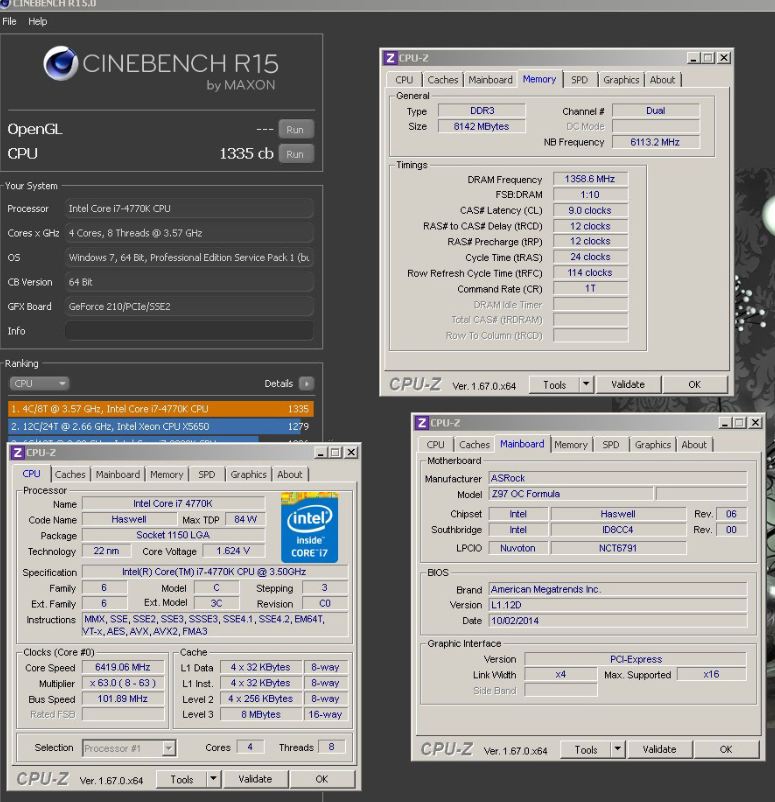Switch to Memory tab in Mainboard CPU-Z window
The image size is (775, 802).
click(571, 444)
